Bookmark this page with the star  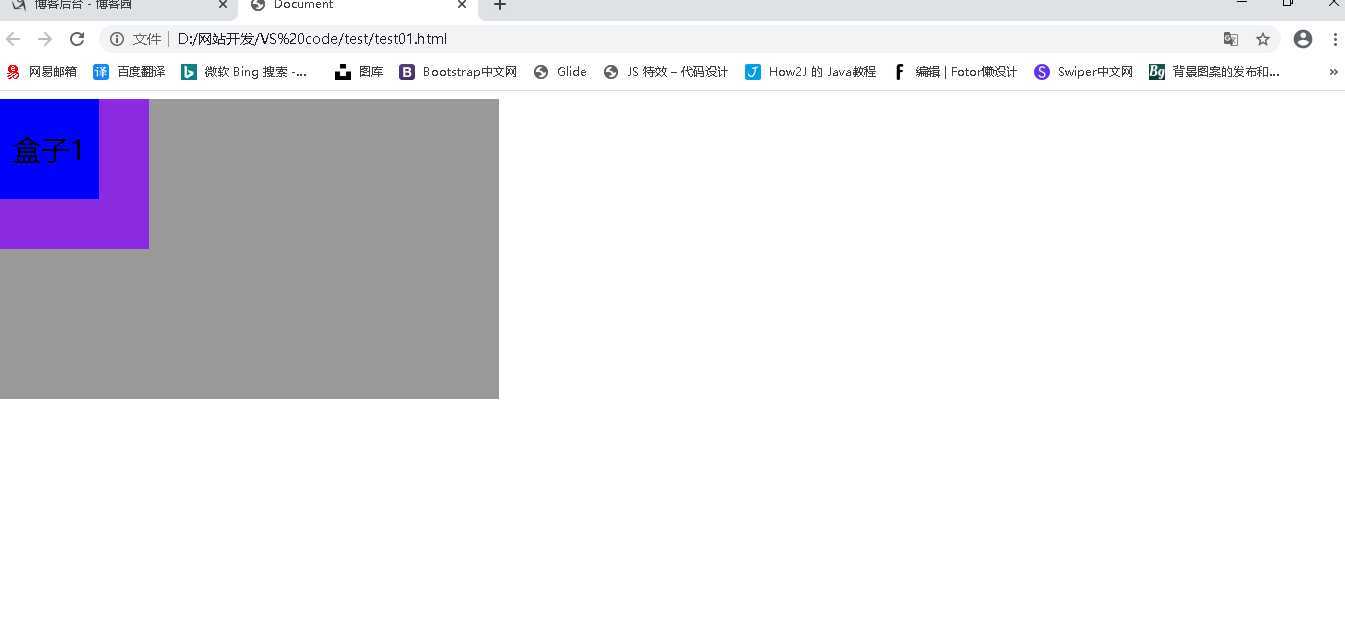coord(1263,39)
